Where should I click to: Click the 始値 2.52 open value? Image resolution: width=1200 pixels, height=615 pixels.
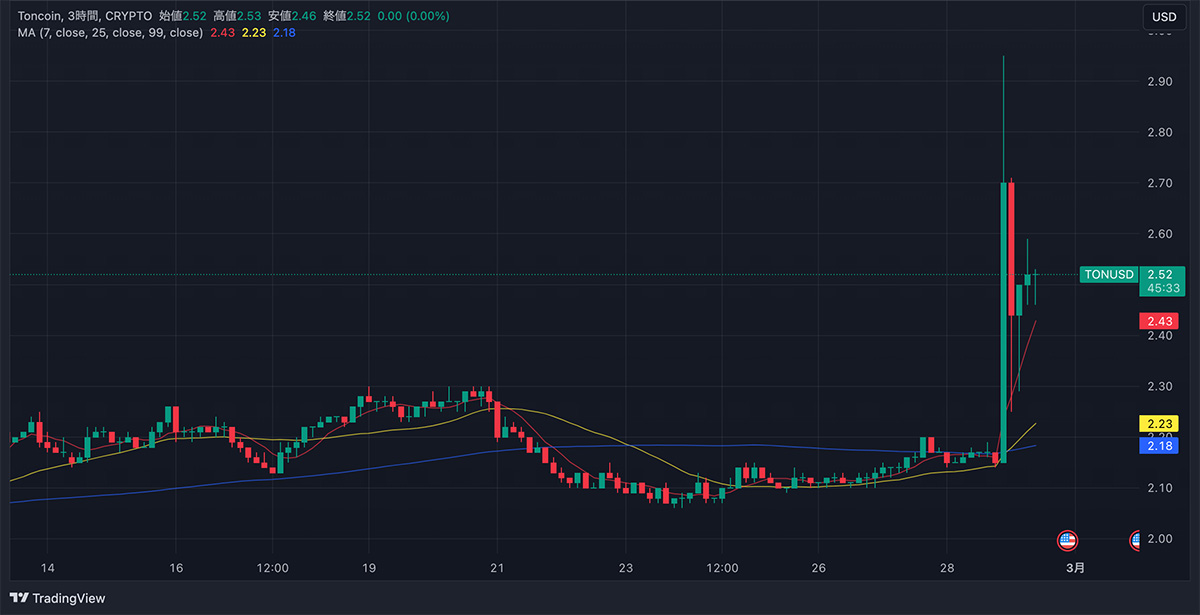click(182, 17)
